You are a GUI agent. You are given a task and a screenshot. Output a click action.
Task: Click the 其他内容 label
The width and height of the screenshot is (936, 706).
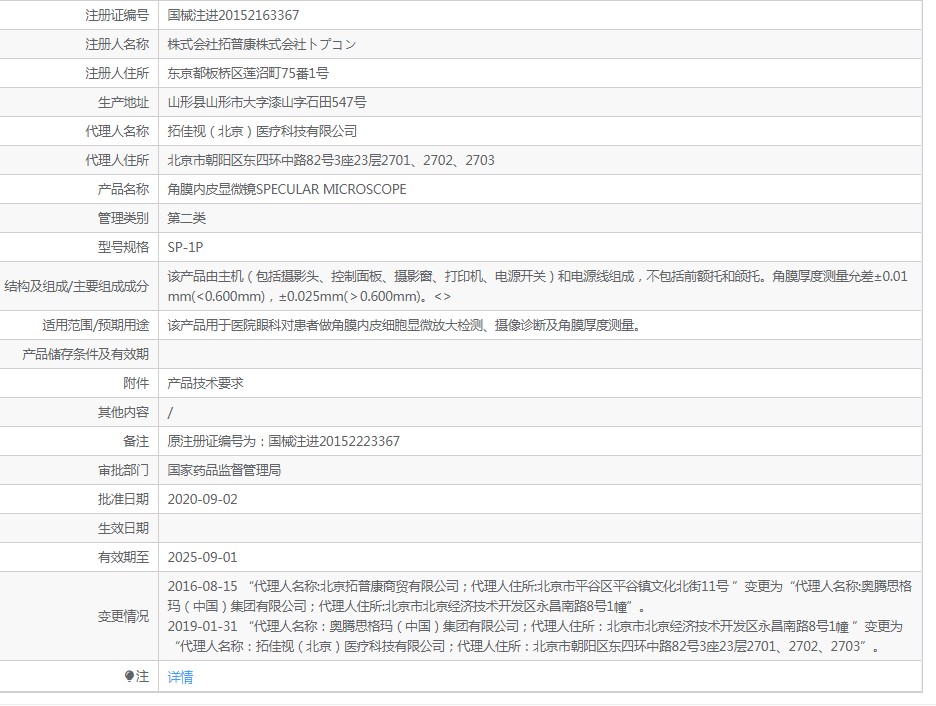coord(124,412)
